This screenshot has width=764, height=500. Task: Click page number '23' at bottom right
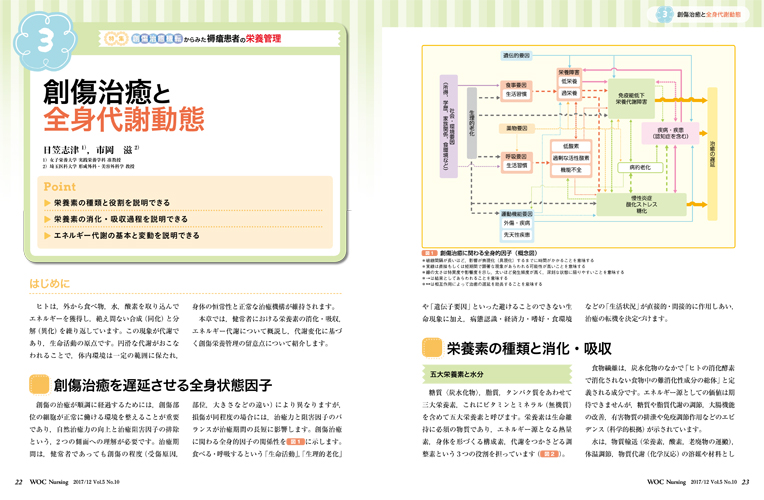[745, 482]
